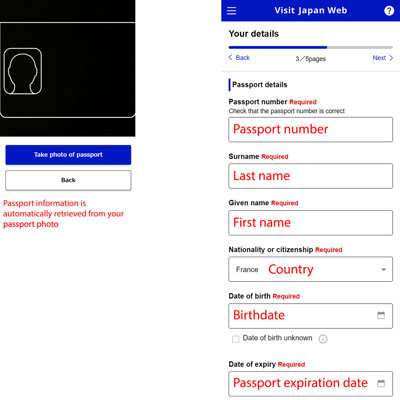This screenshot has height=400, width=400.
Task: Click Check that the passport number is correct
Action: (x=287, y=111)
